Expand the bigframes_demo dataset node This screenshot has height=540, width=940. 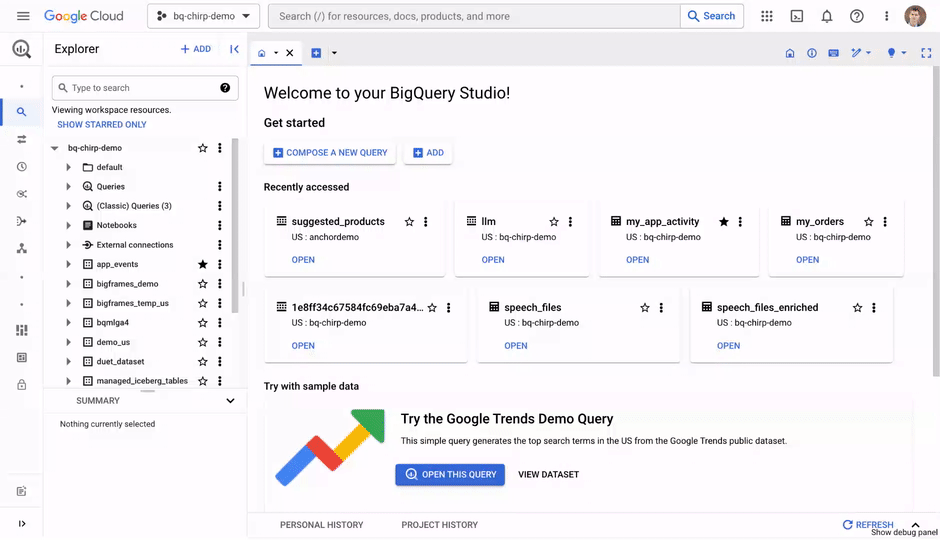(68, 284)
